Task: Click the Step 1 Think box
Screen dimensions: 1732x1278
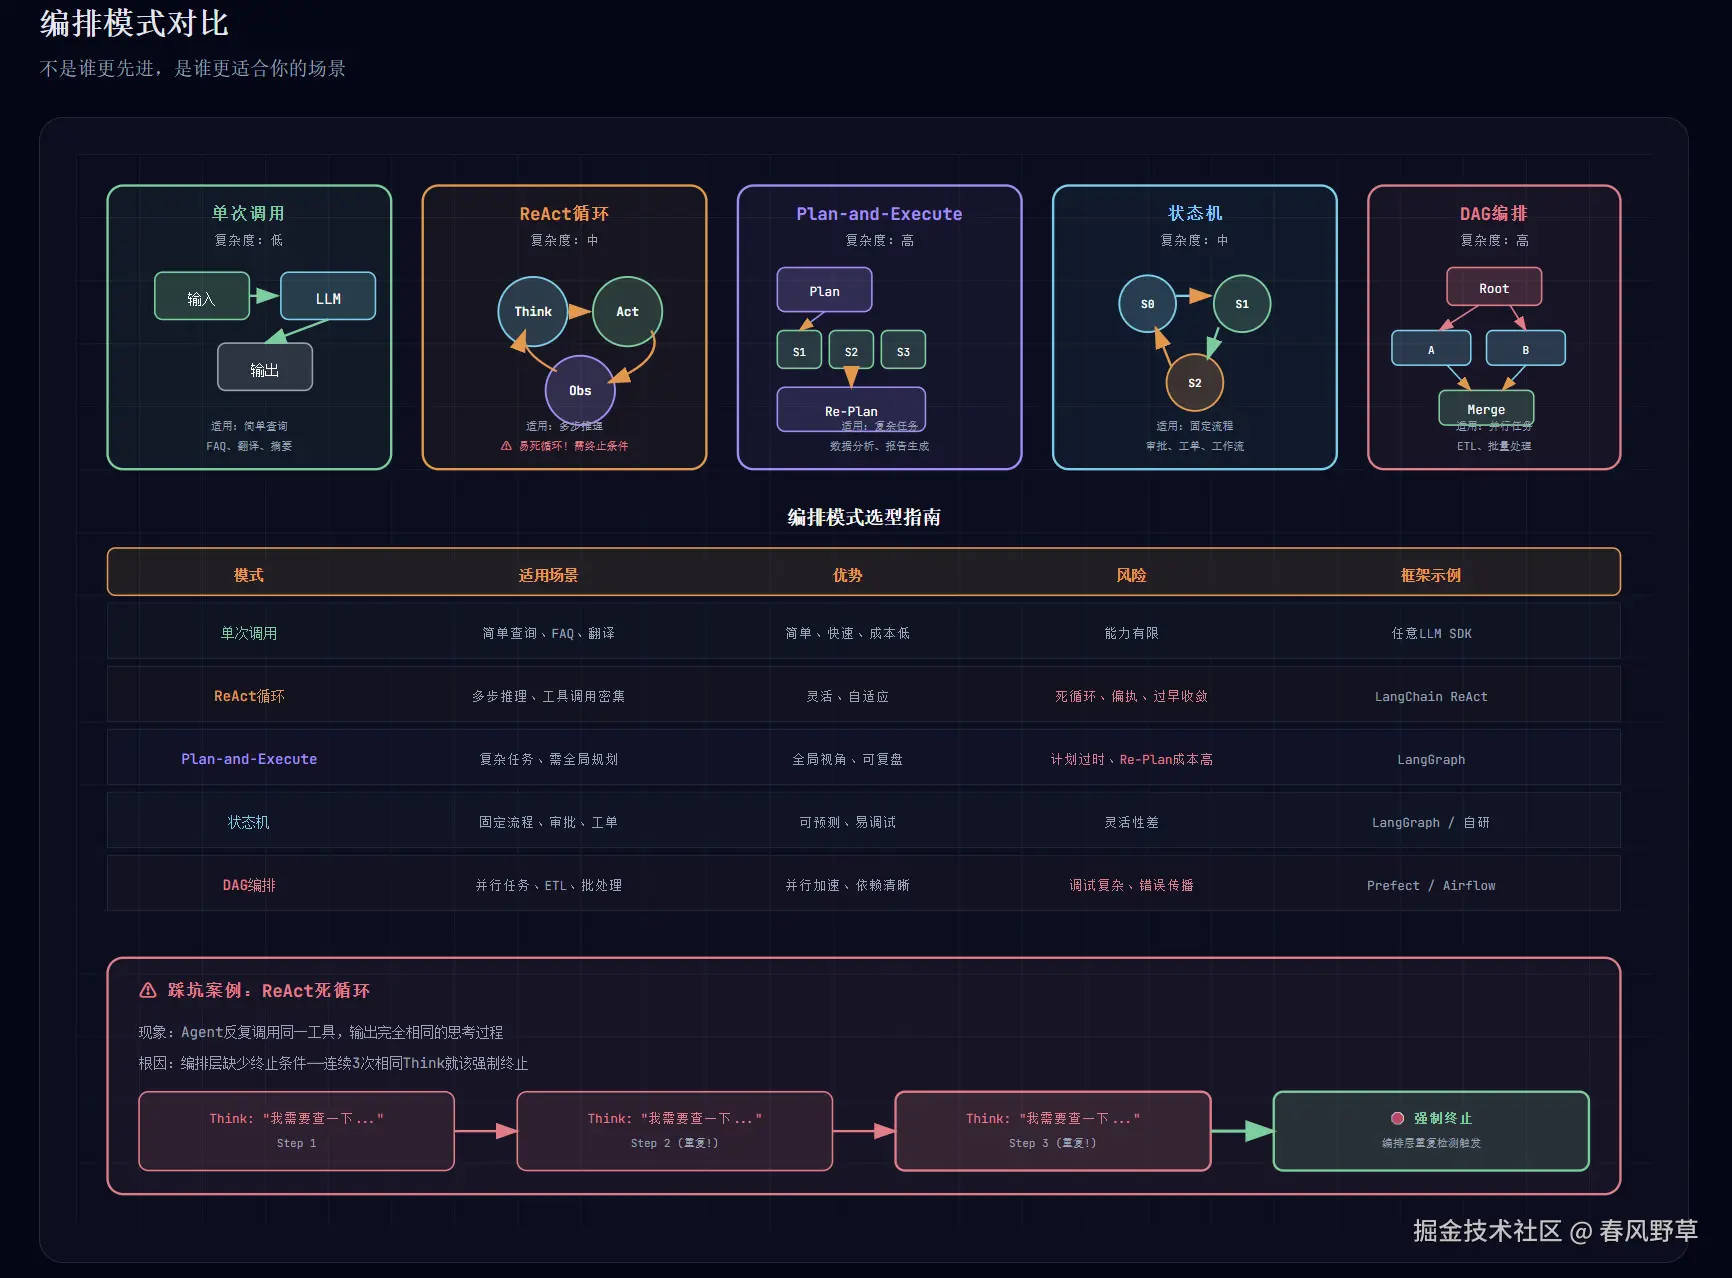Action: [x=296, y=1131]
